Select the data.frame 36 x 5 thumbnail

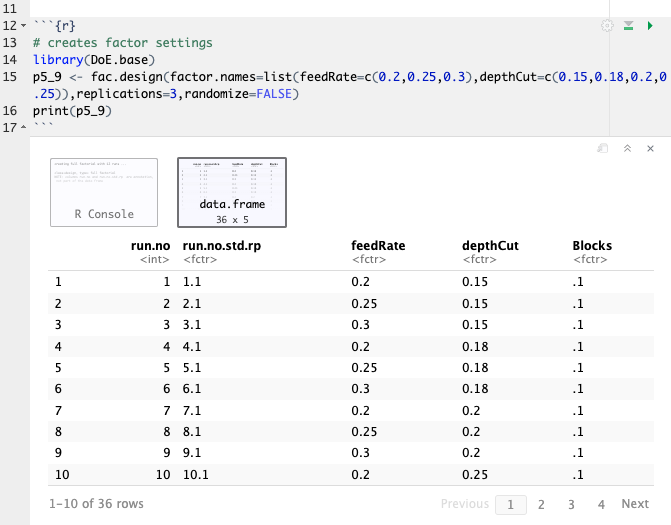[231, 191]
